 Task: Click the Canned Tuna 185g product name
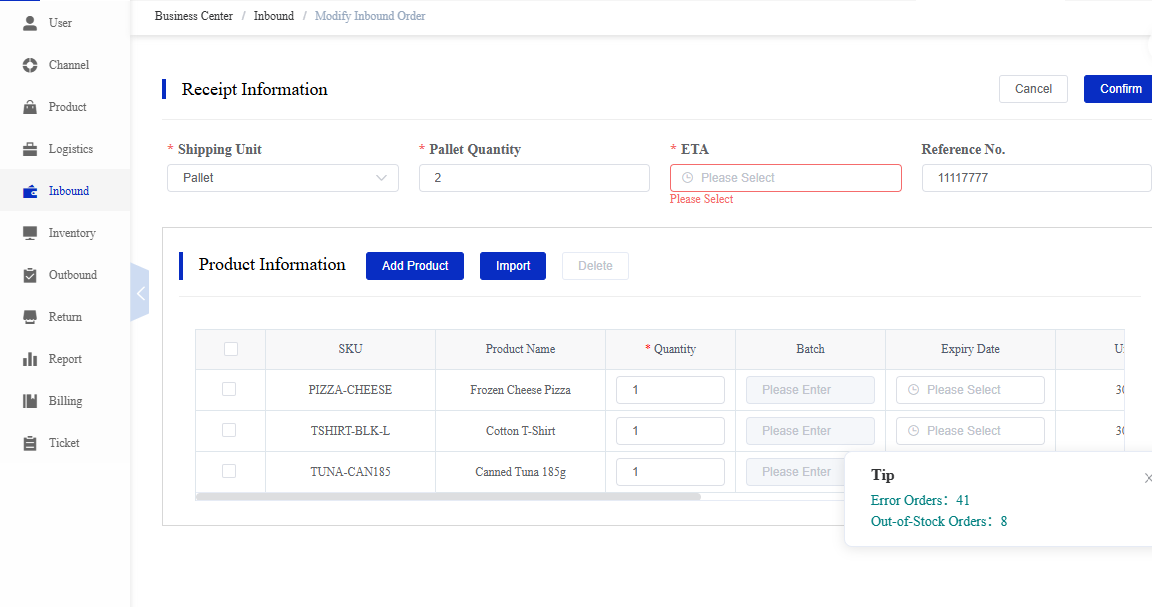[x=520, y=472]
